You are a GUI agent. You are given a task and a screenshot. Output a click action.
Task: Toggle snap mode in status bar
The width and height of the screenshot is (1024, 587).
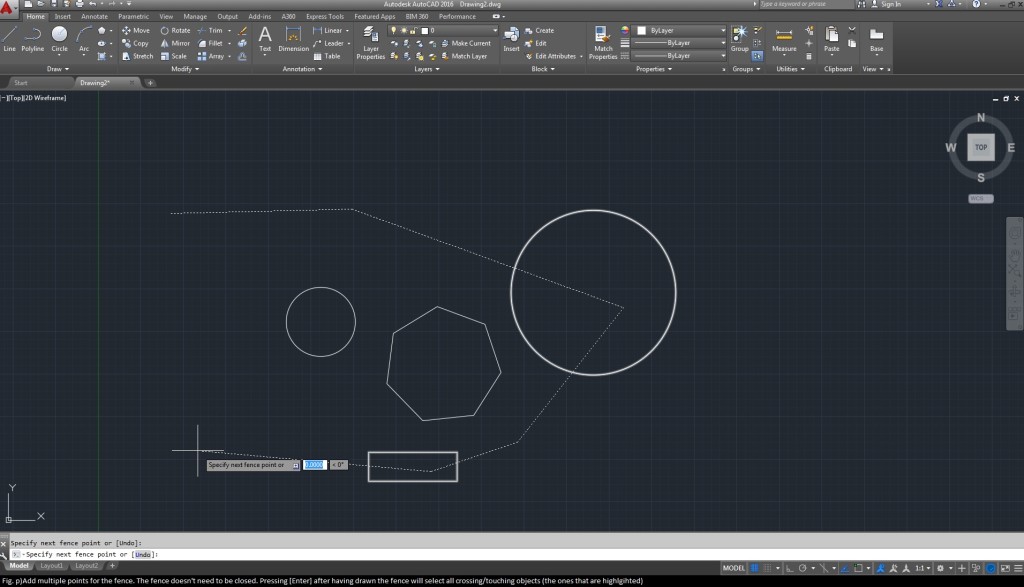(x=768, y=567)
